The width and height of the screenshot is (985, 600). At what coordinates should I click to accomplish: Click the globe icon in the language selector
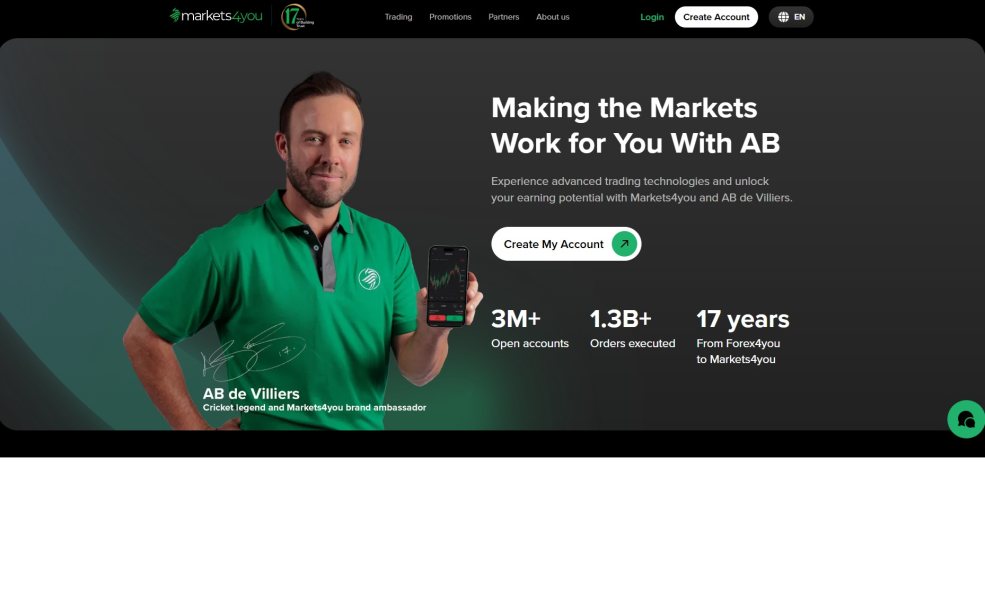pyautogui.click(x=783, y=17)
